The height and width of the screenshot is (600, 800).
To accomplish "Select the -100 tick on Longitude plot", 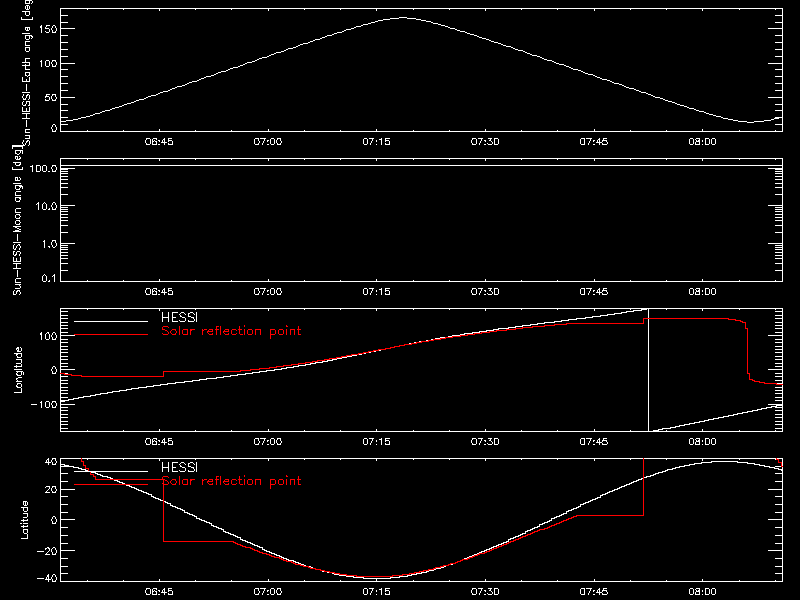I will click(x=43, y=404).
